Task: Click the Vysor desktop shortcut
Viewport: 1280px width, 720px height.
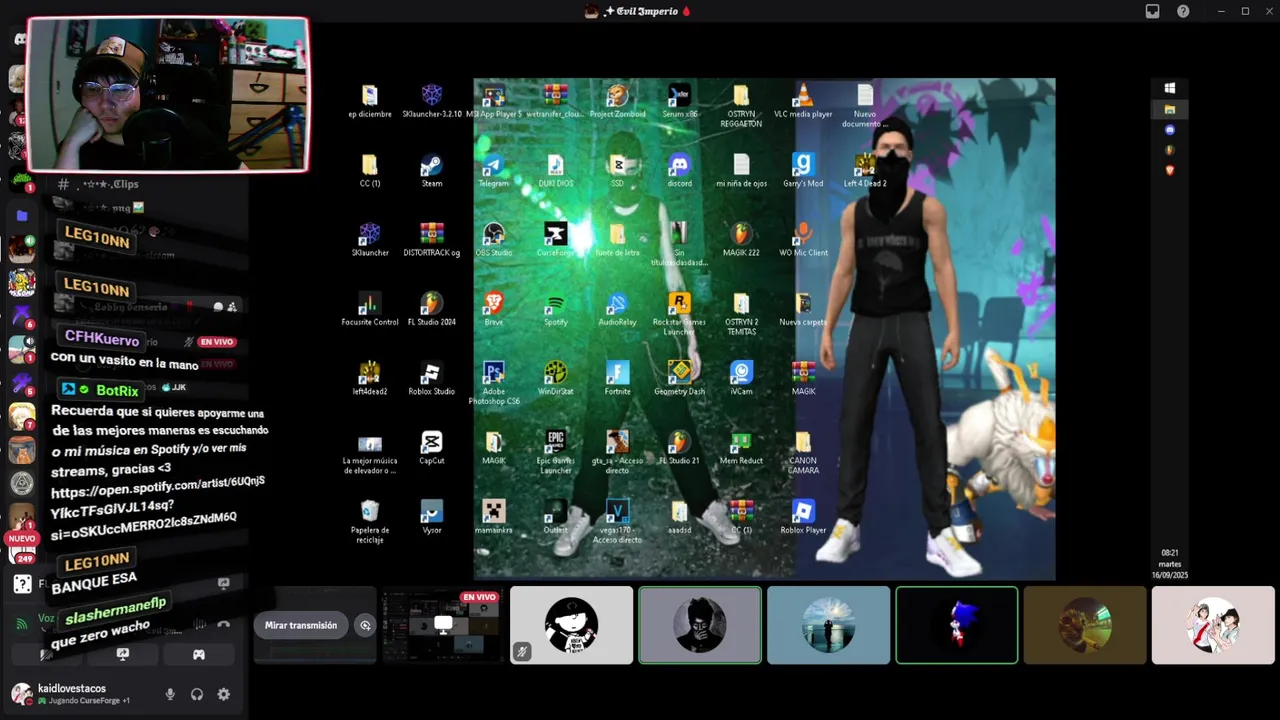Action: (x=432, y=517)
